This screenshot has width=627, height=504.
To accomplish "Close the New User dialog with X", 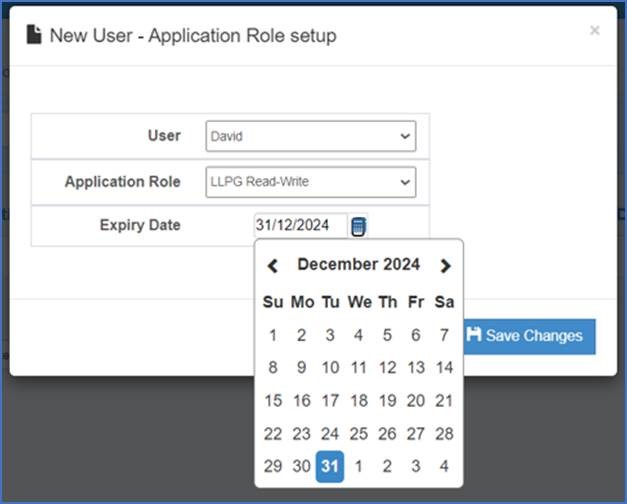I will coord(594,30).
